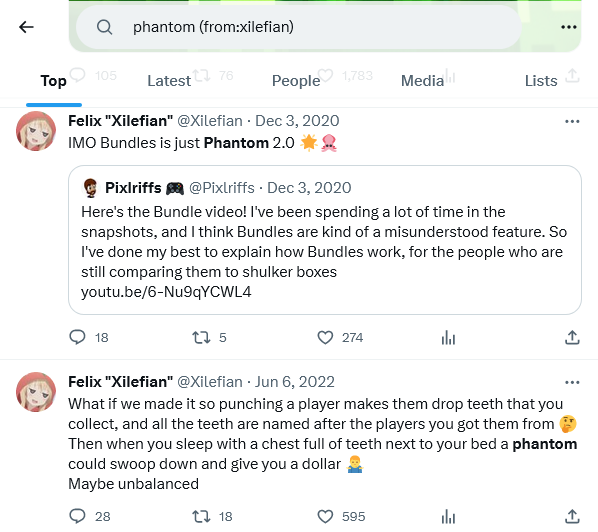Open more menu on Jun 6 tweet
598x532 pixels.
click(x=572, y=383)
